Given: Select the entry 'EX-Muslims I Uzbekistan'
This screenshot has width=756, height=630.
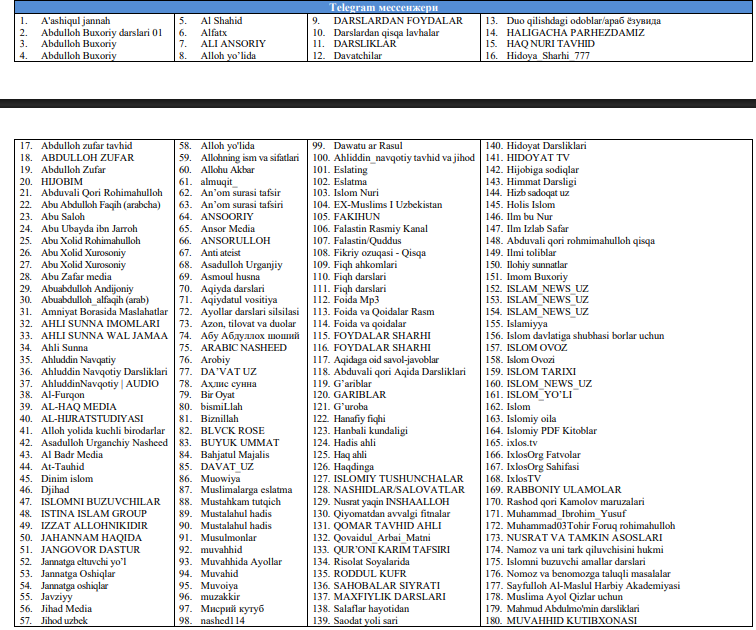Looking at the screenshot, I should pos(388,204).
